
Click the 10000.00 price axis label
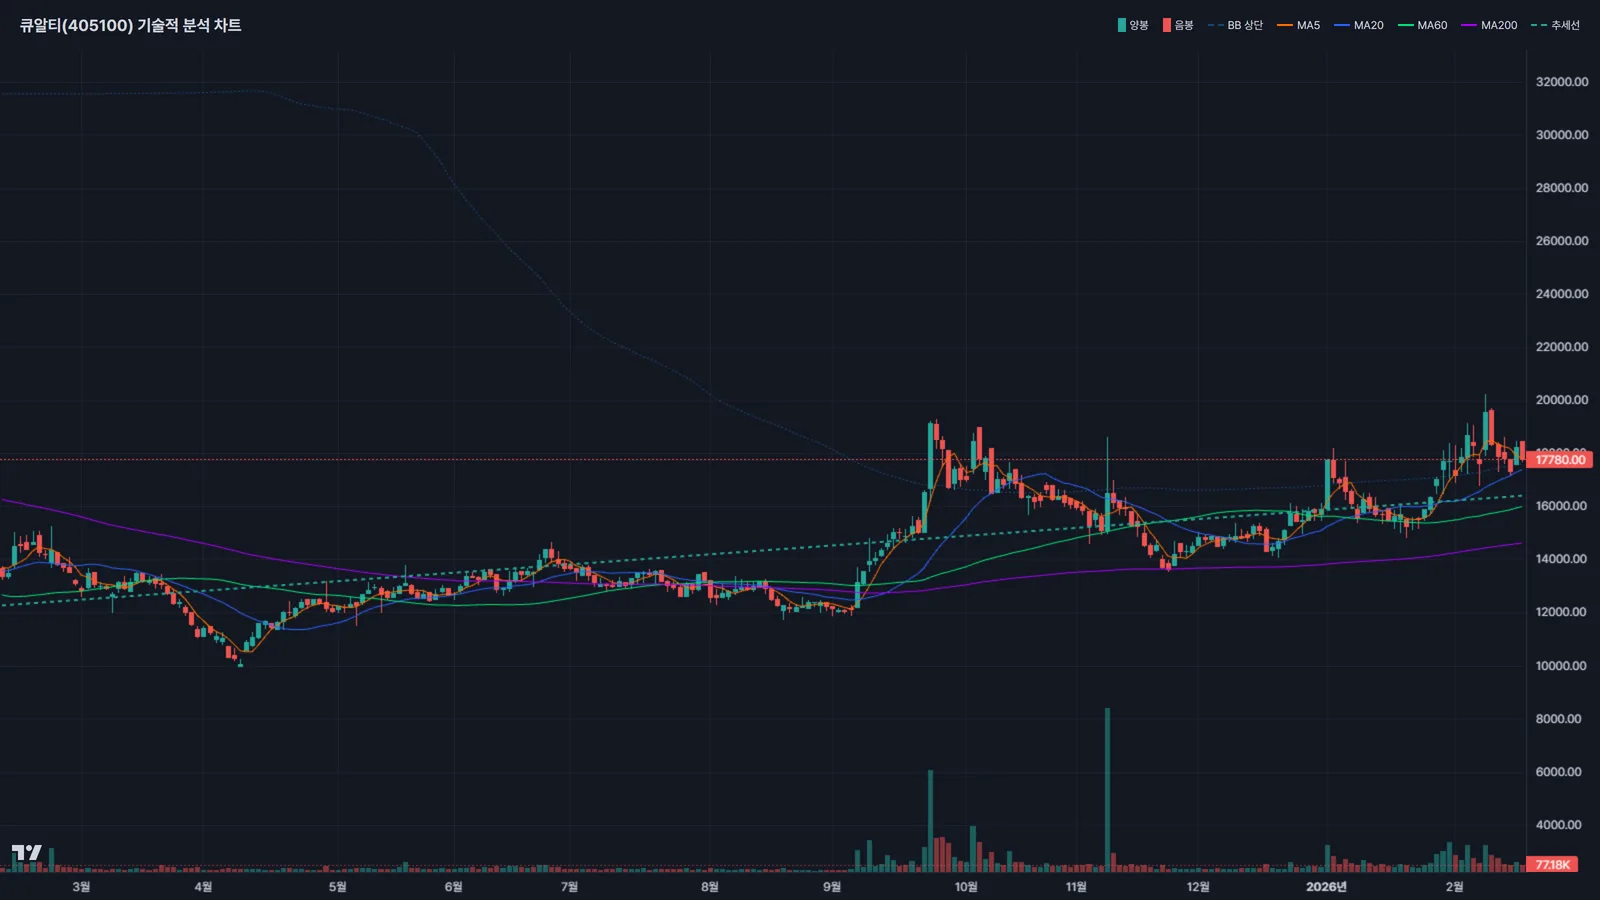coord(1561,666)
